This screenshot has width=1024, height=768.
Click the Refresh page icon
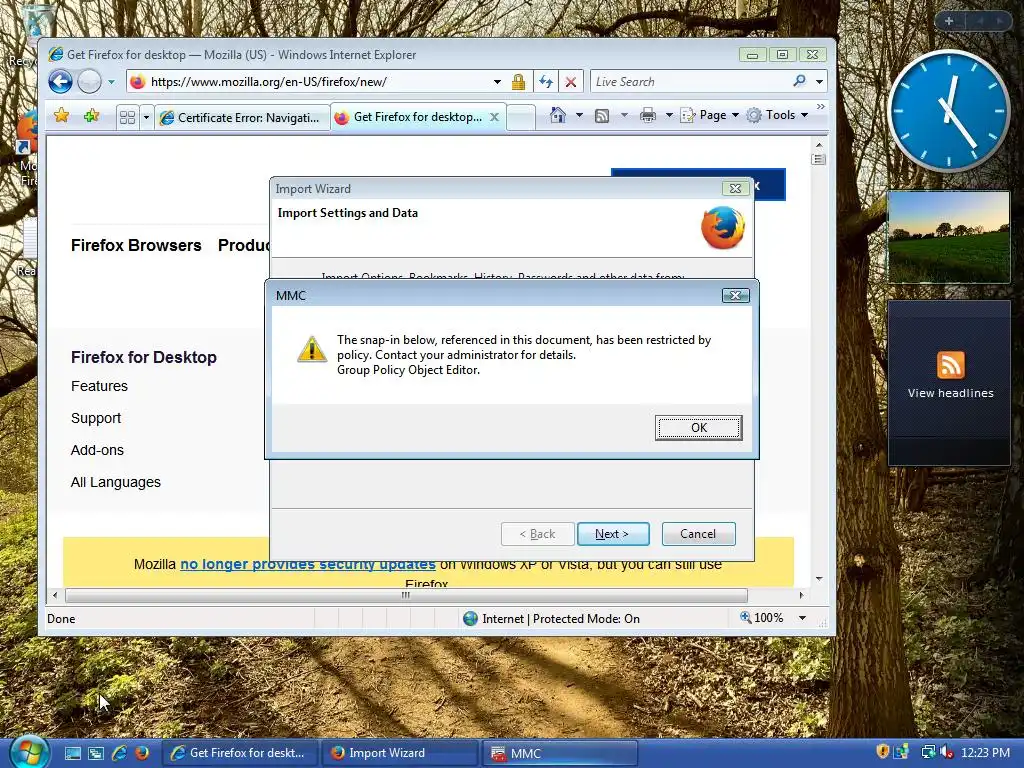[546, 82]
